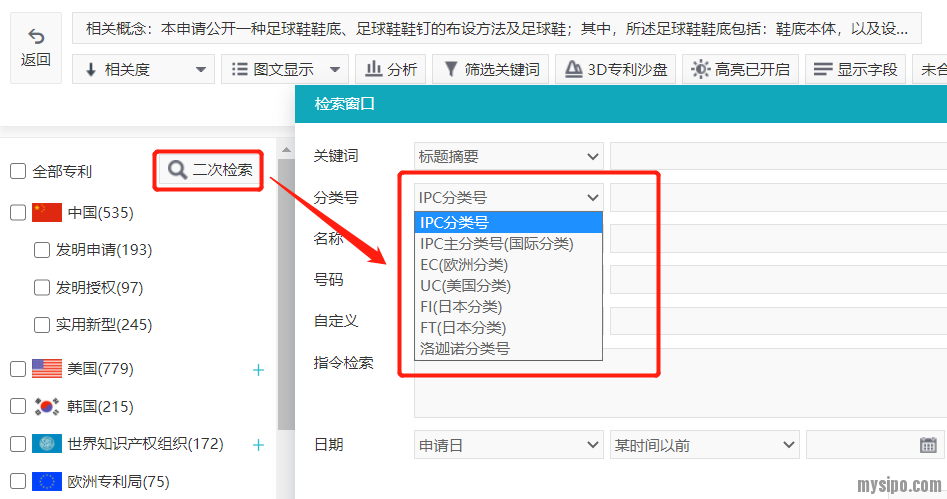This screenshot has width=947, height=499.
Task: Click the 显示字段 display fields button
Action: click(x=855, y=70)
